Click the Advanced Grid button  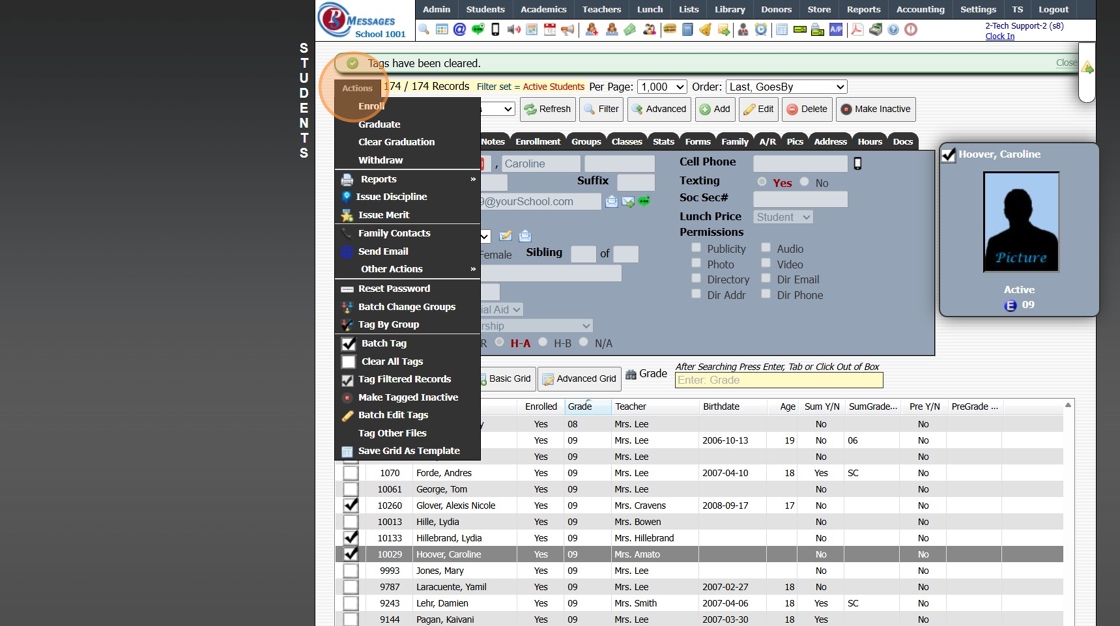pyautogui.click(x=579, y=379)
